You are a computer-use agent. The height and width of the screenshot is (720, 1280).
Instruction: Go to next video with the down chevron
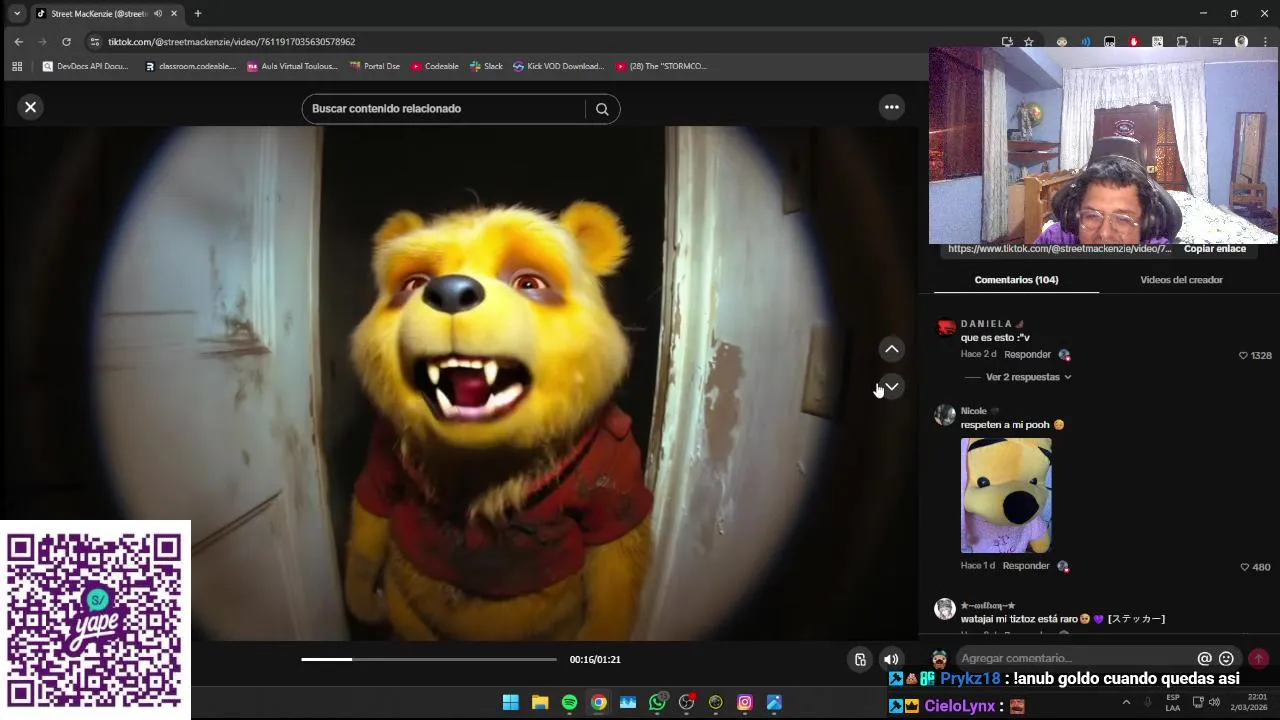(891, 386)
